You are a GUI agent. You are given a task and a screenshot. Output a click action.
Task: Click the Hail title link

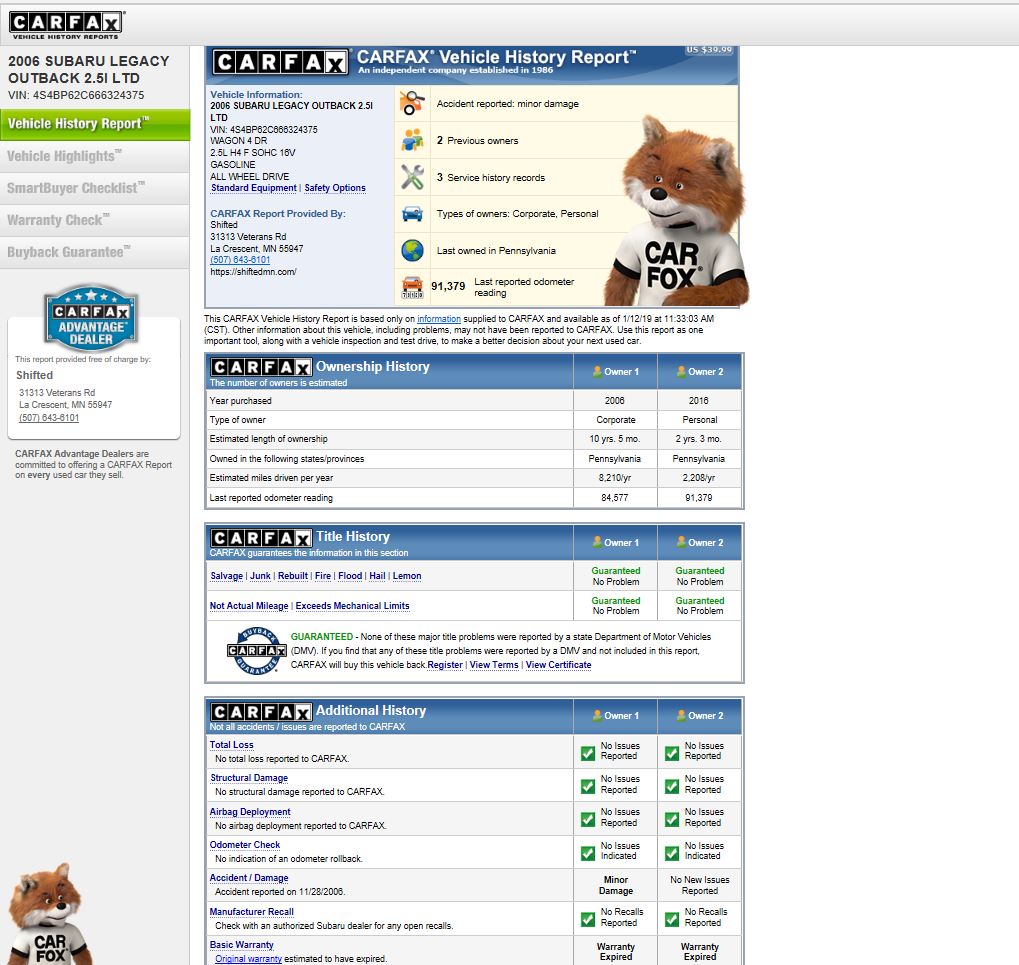point(378,576)
